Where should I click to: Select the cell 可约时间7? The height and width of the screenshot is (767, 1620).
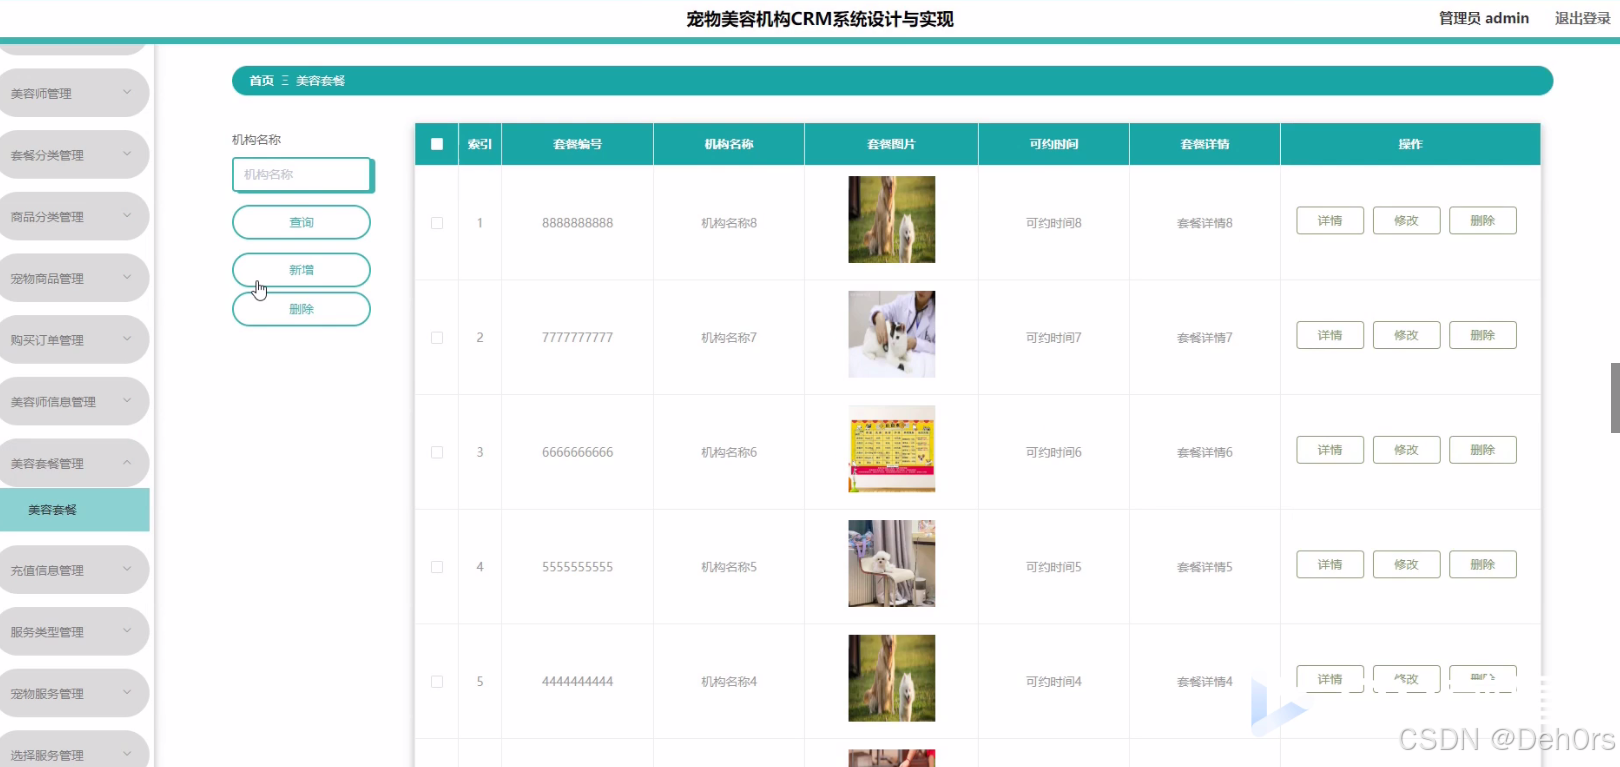(1054, 338)
